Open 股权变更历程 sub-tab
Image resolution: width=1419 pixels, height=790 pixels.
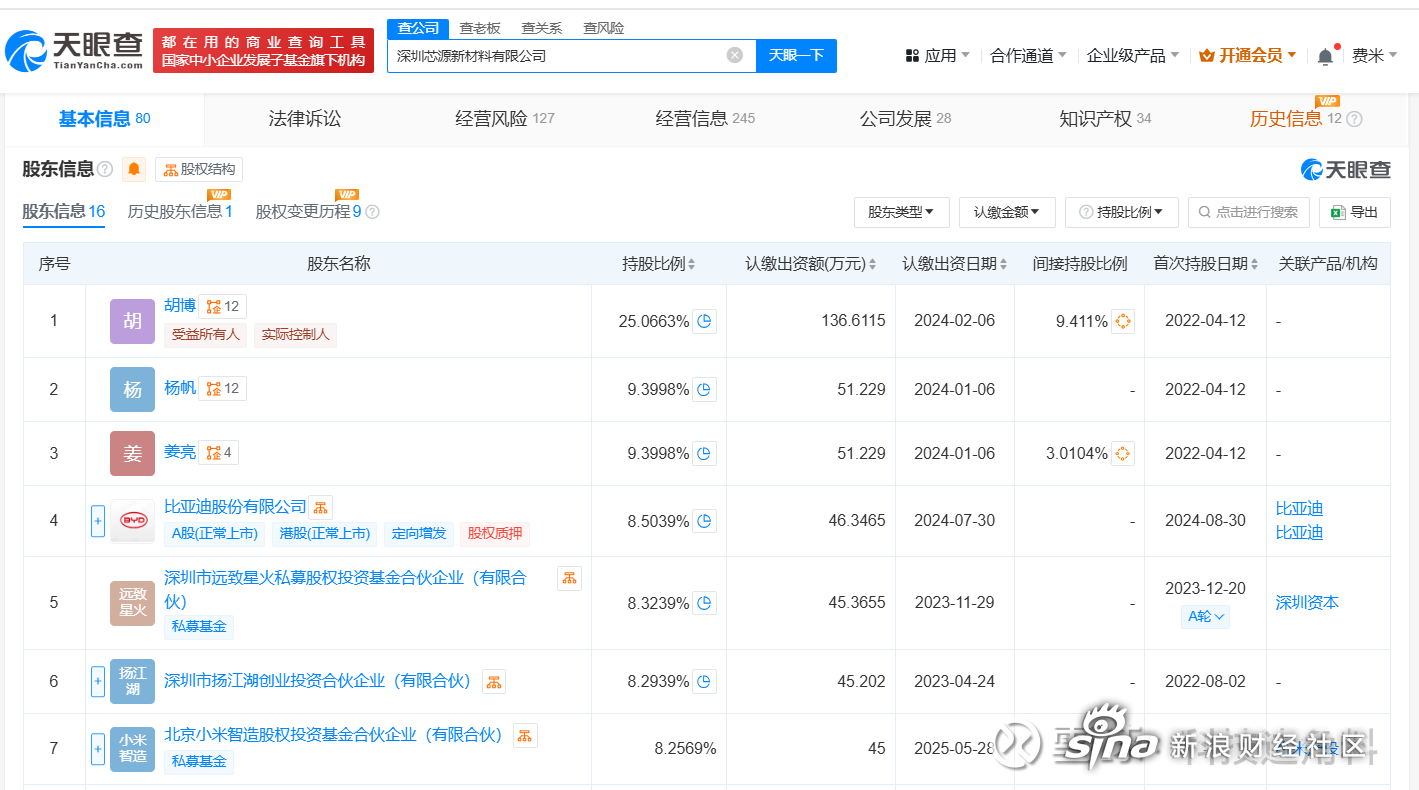pyautogui.click(x=309, y=212)
